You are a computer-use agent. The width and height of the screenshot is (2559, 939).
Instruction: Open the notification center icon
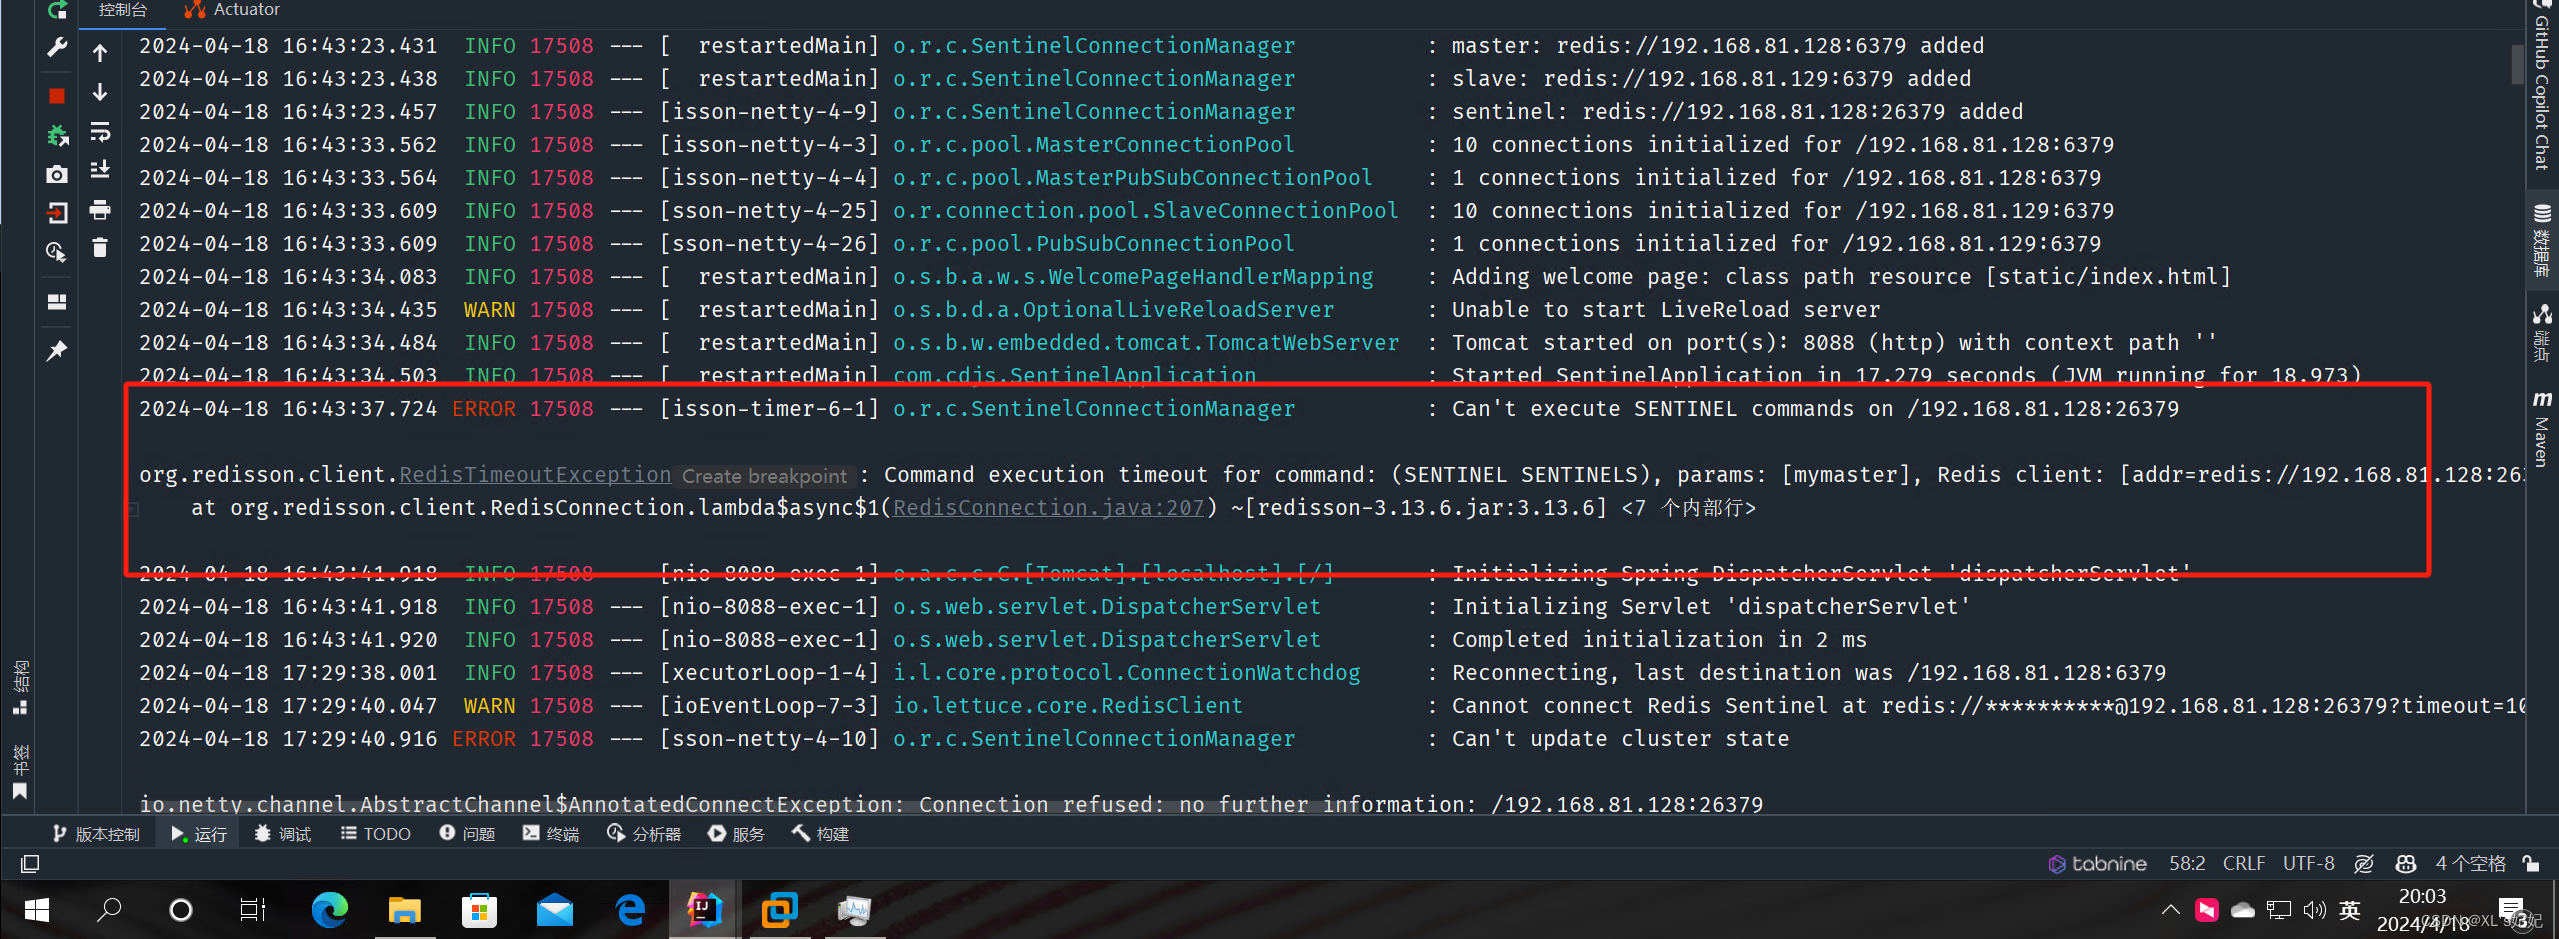2513,911
